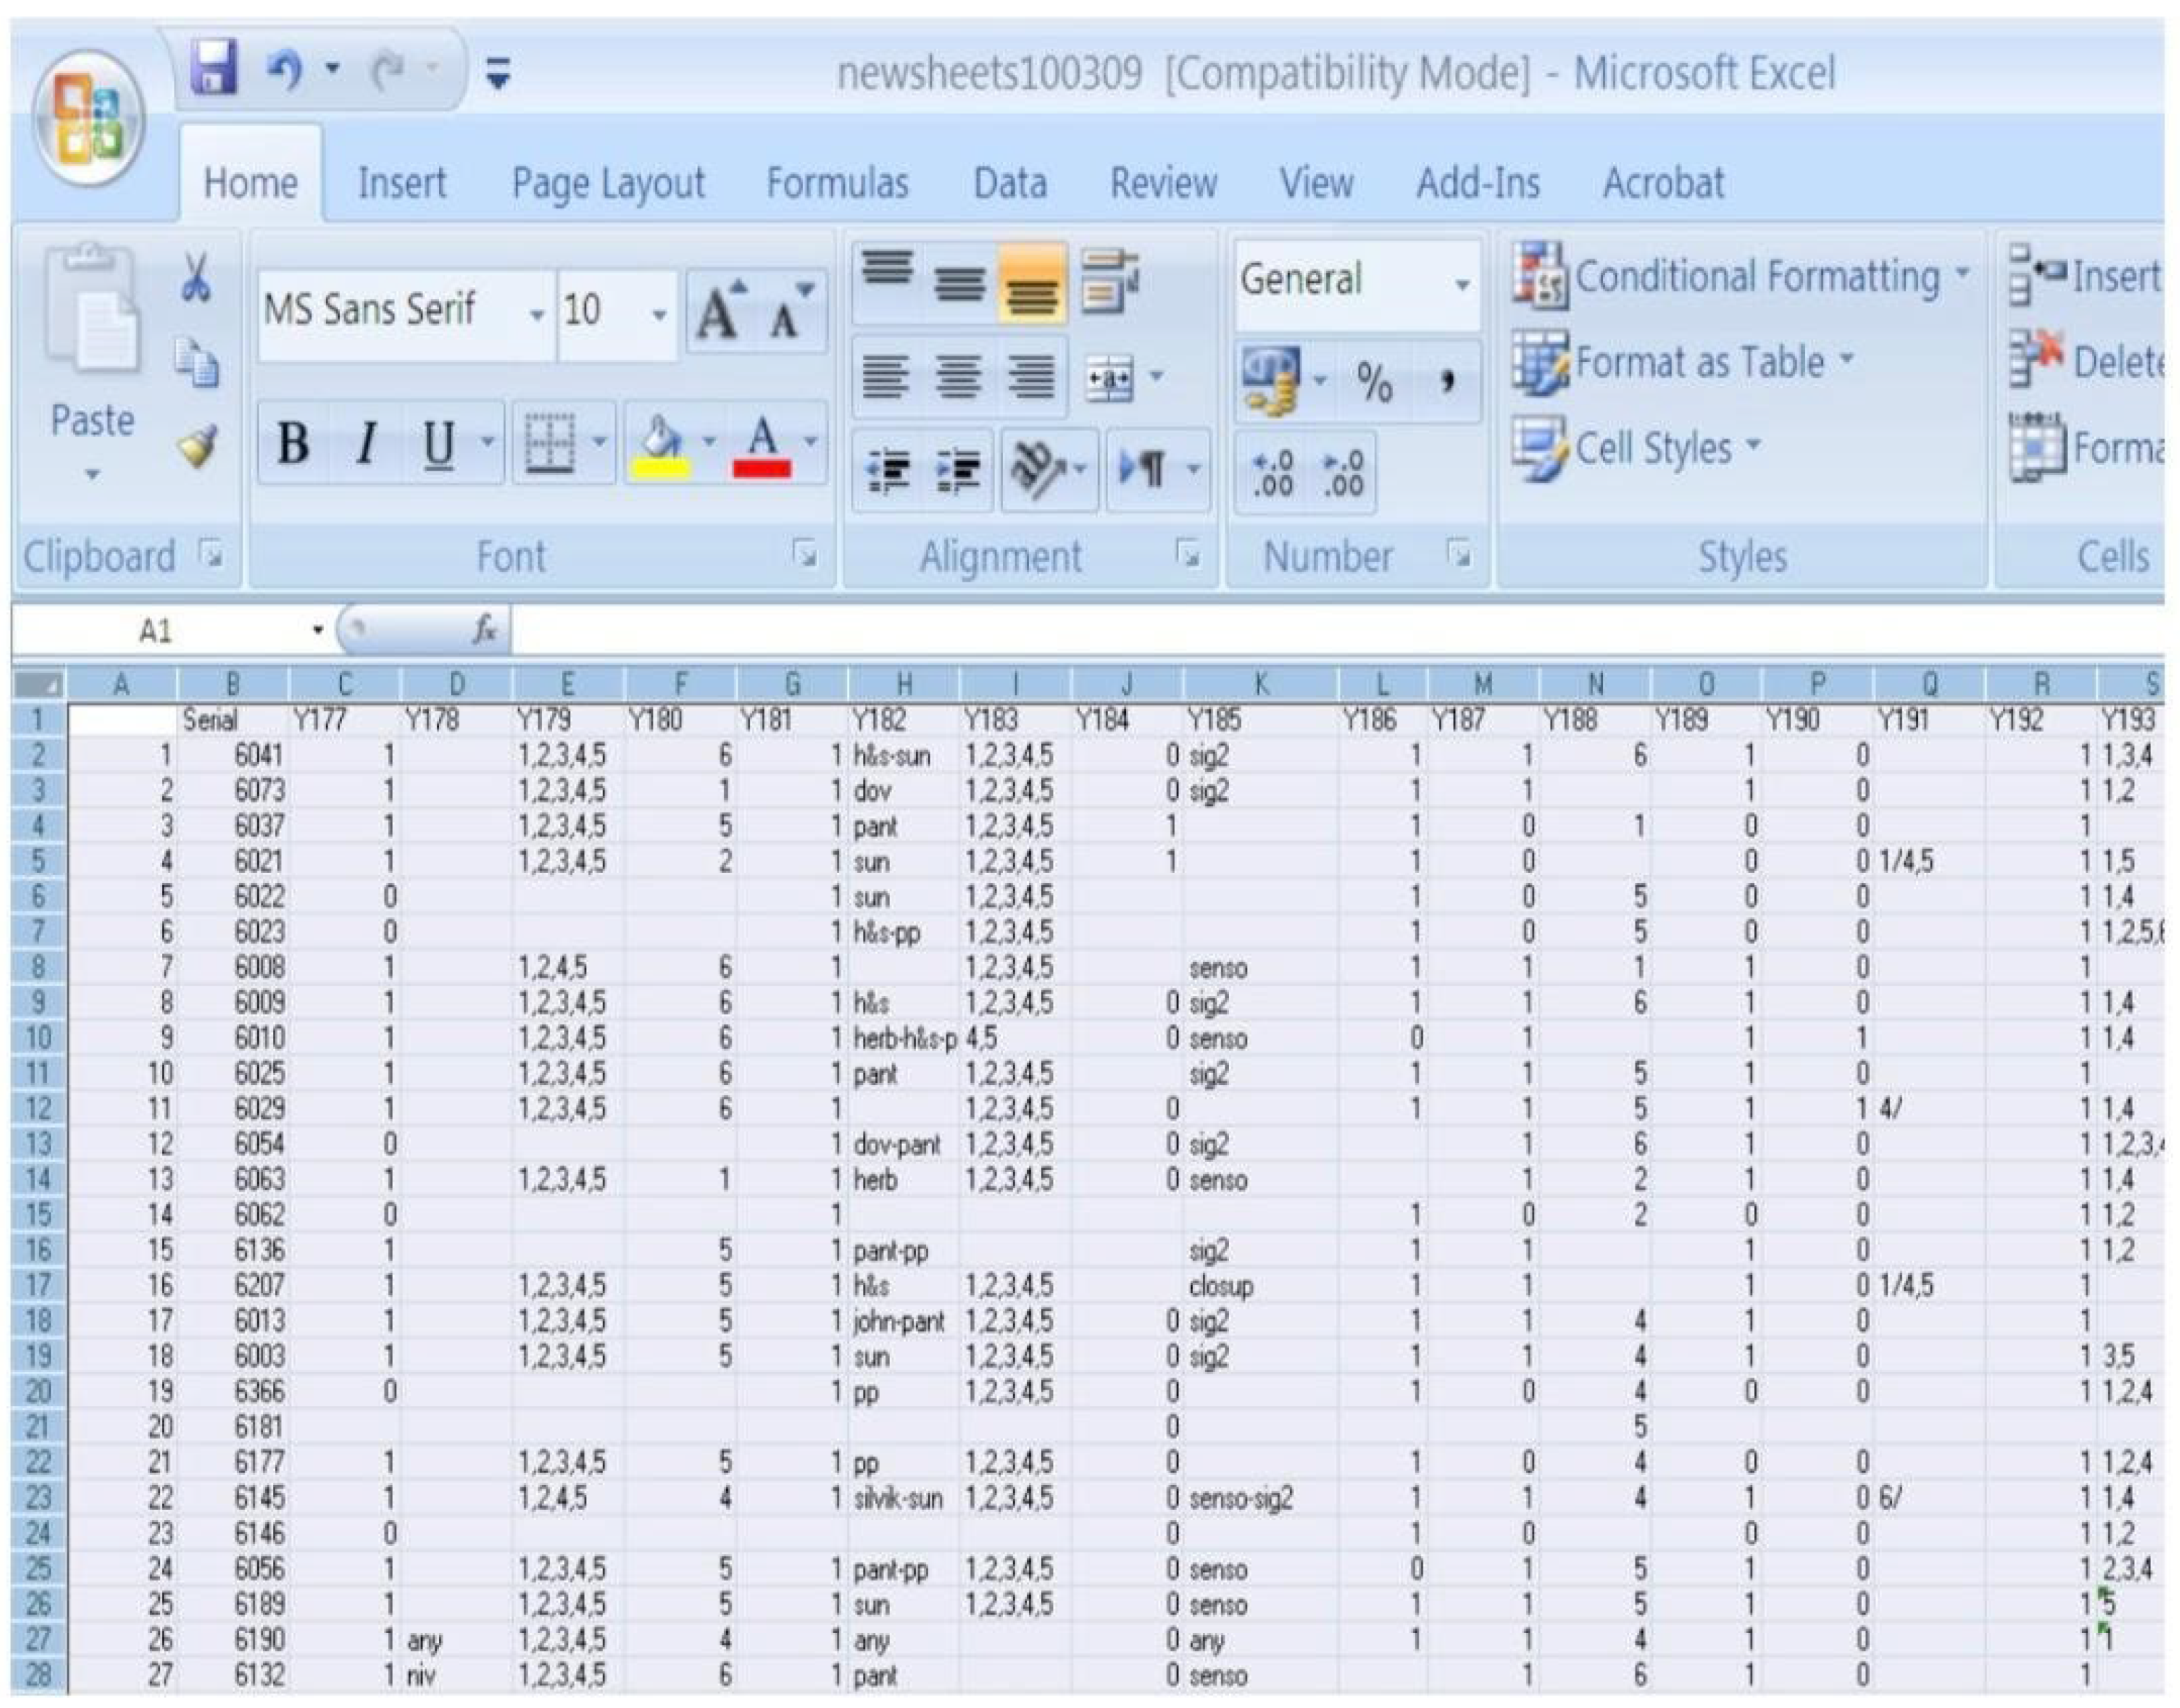Switch to the Formulas tab
This screenshot has width=2180, height=1708.
(x=837, y=183)
